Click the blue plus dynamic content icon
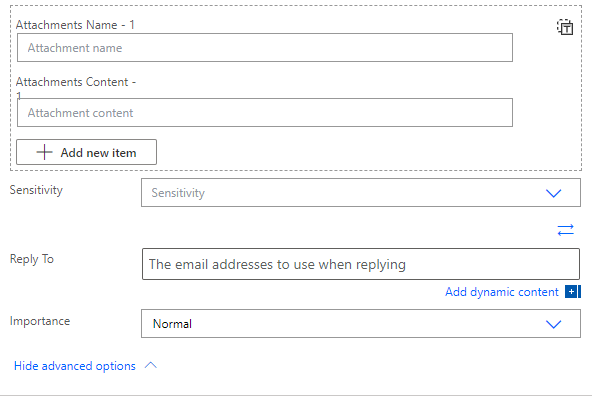The image size is (592, 397). [x=573, y=291]
